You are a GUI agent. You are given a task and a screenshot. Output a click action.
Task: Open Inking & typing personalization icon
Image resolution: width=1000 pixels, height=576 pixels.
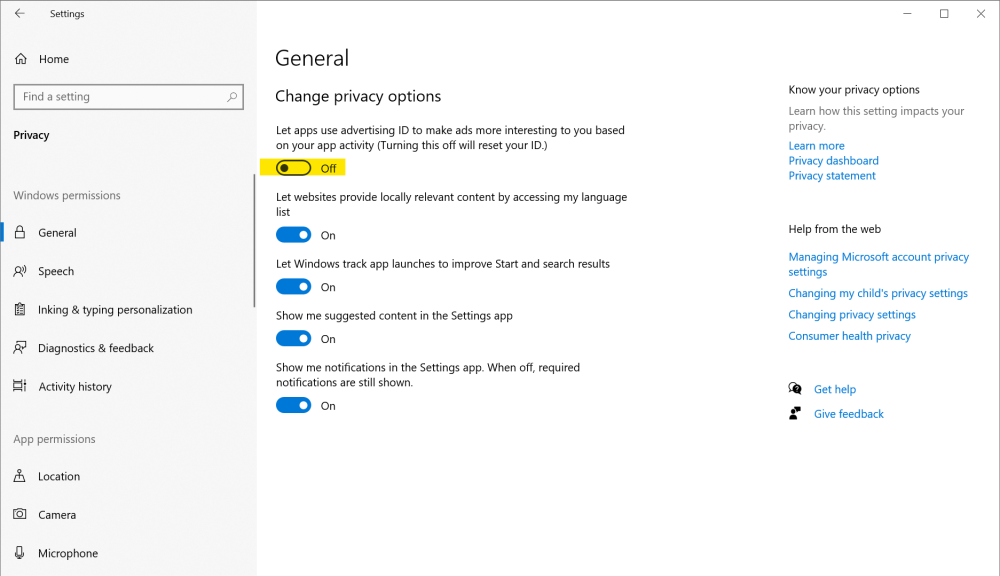20,310
